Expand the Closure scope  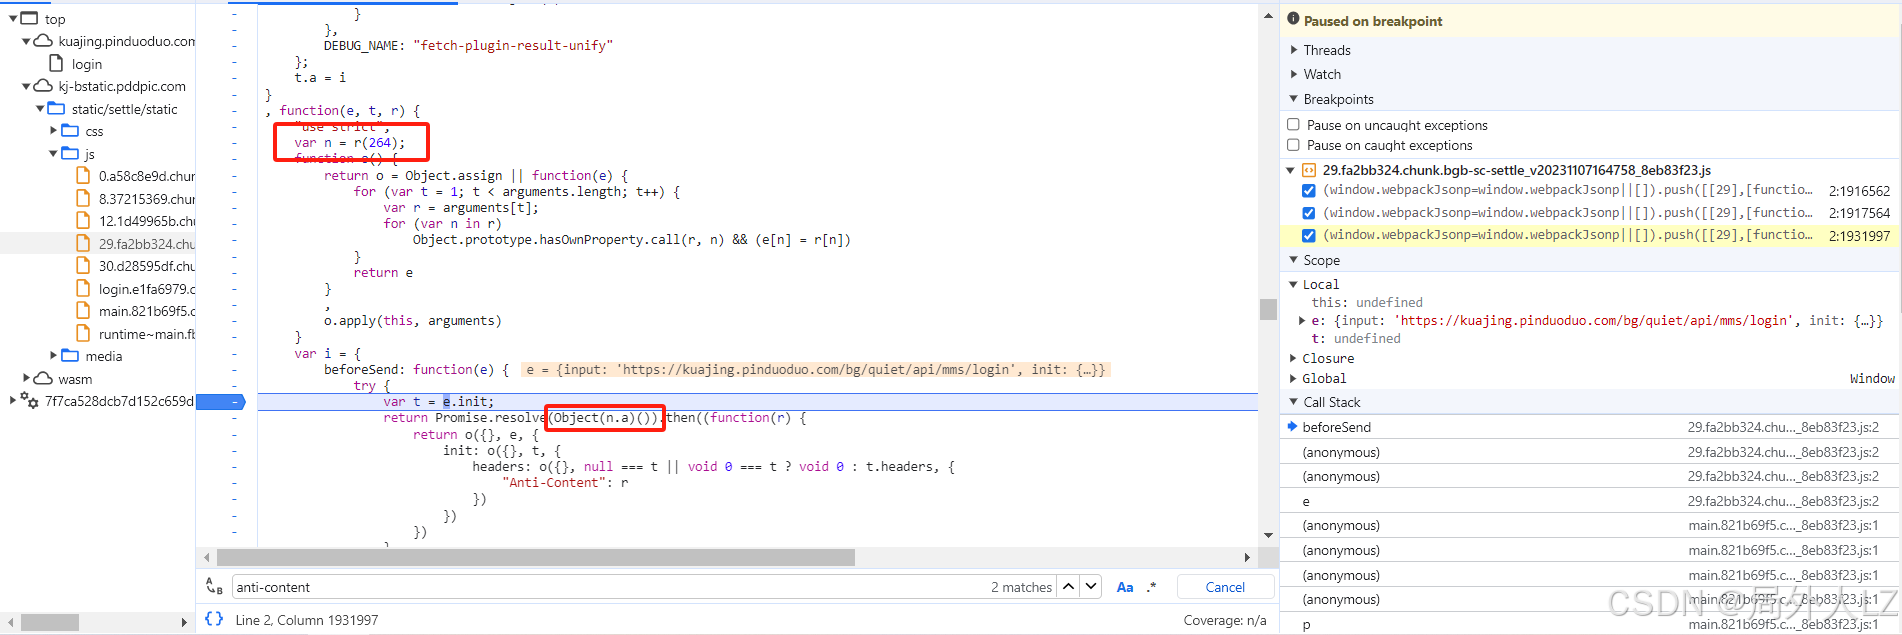coord(1293,358)
